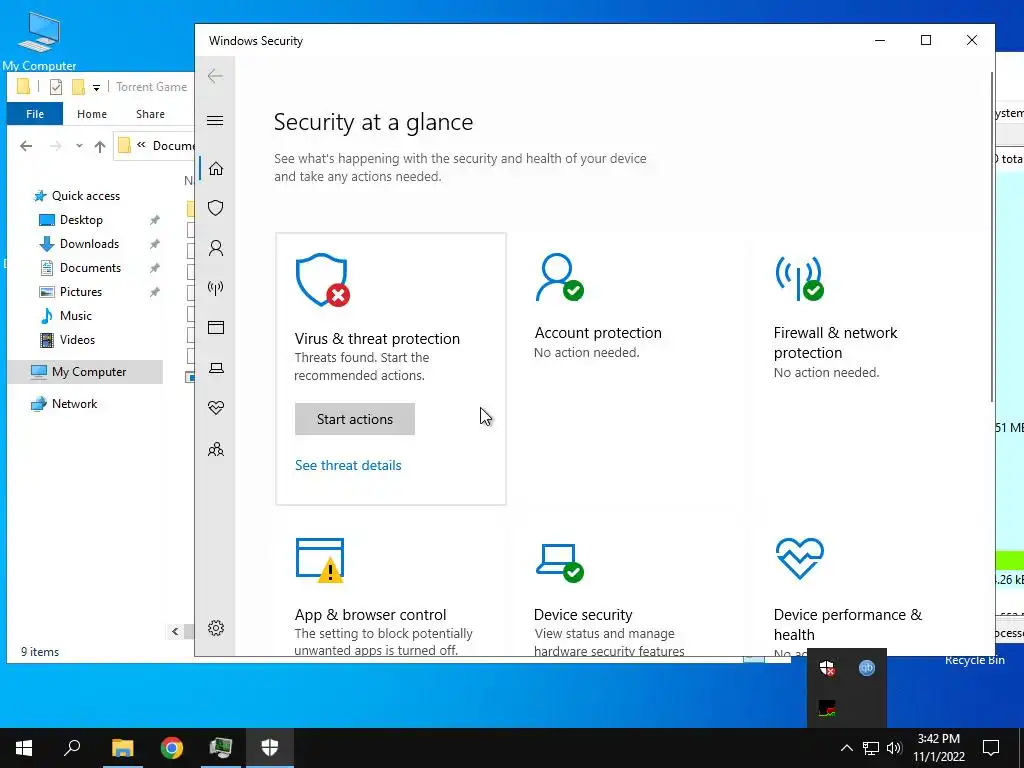Click the Device security tile icon
The height and width of the screenshot is (768, 1024).
(x=560, y=562)
